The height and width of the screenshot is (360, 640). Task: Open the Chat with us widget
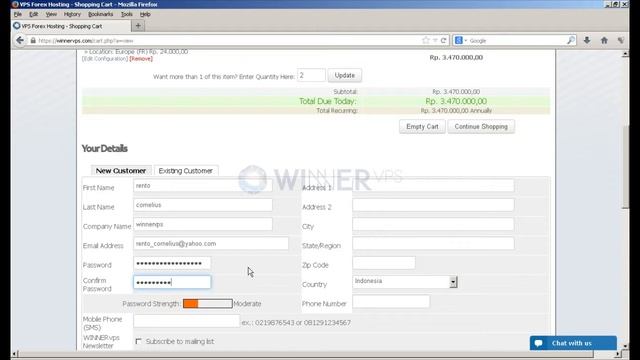573,343
